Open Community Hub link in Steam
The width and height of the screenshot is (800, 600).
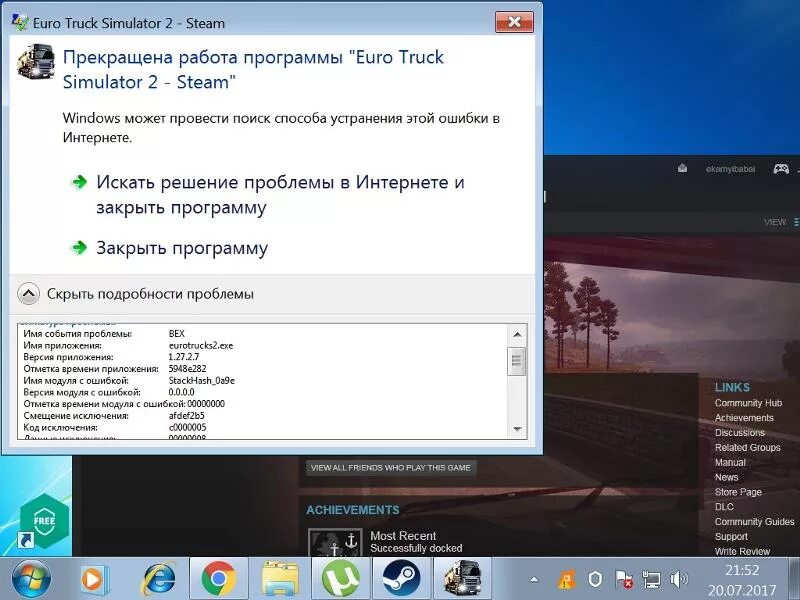748,403
